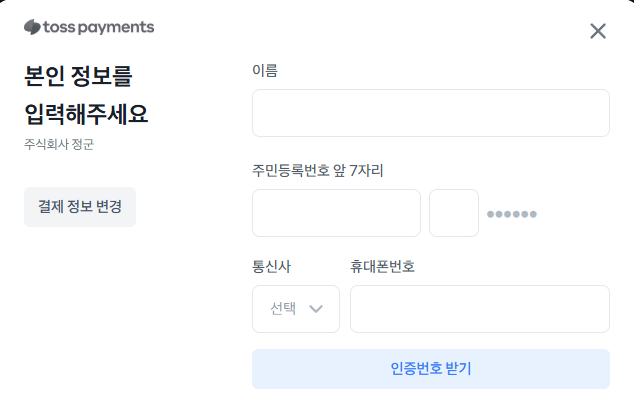The width and height of the screenshot is (634, 417).
Task: Click the "toss payments" brand wordmark
Action: [98, 27]
